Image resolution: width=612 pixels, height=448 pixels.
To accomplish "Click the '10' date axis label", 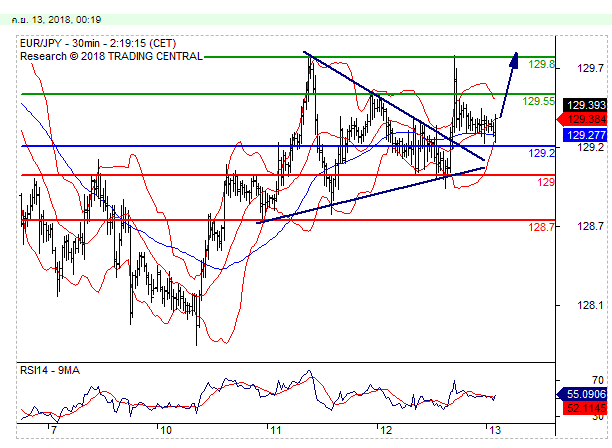I will pos(165,430).
